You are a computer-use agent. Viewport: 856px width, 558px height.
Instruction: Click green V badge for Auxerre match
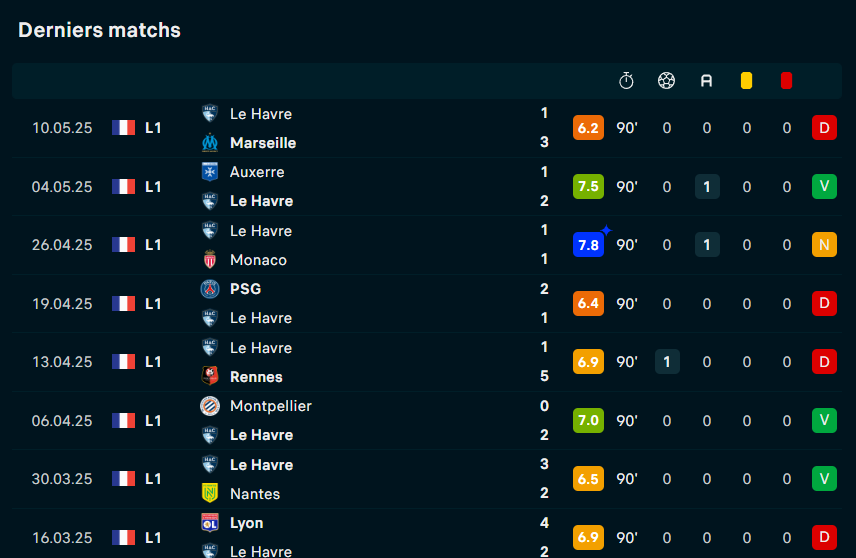pyautogui.click(x=824, y=186)
